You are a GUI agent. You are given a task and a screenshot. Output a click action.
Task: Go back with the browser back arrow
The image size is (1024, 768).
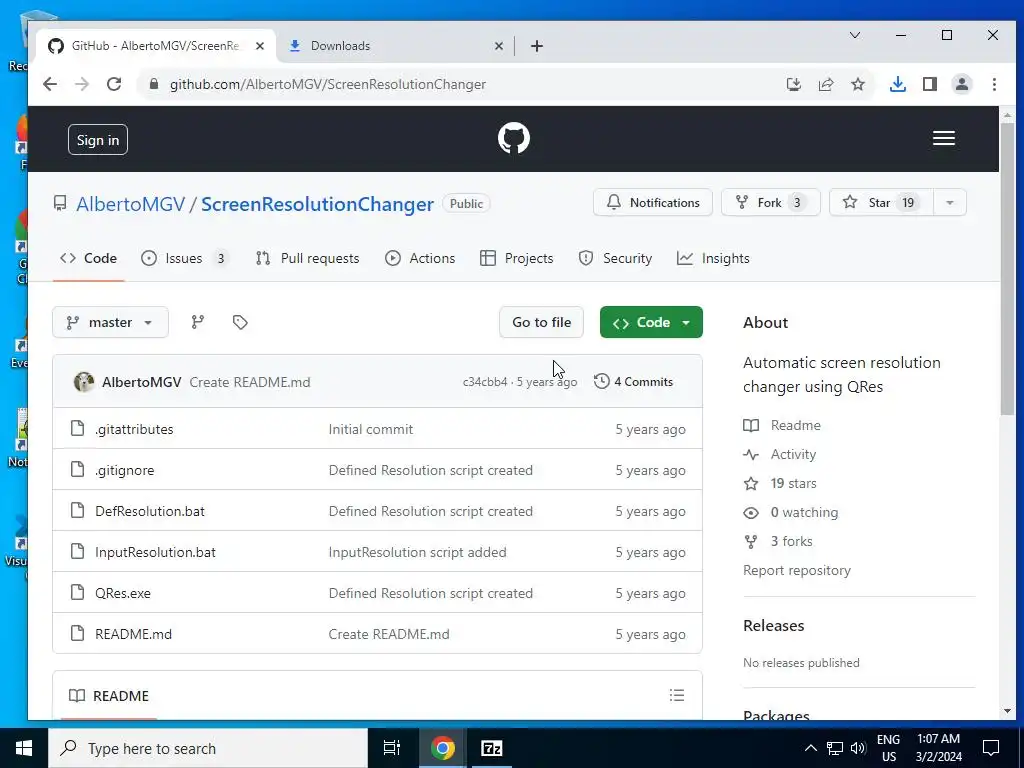tap(50, 84)
